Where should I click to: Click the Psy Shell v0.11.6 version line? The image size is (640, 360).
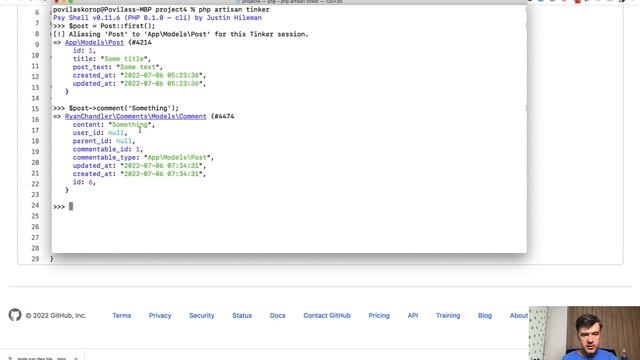coord(157,18)
